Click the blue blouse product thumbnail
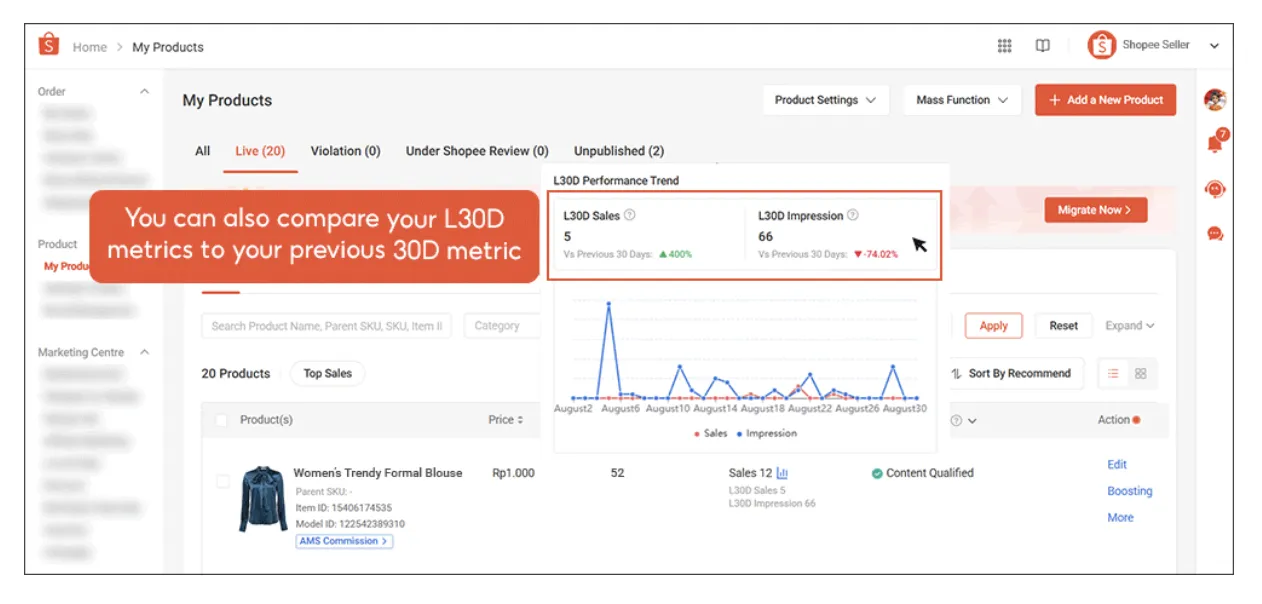The height and width of the screenshot is (604, 1262). (x=263, y=498)
